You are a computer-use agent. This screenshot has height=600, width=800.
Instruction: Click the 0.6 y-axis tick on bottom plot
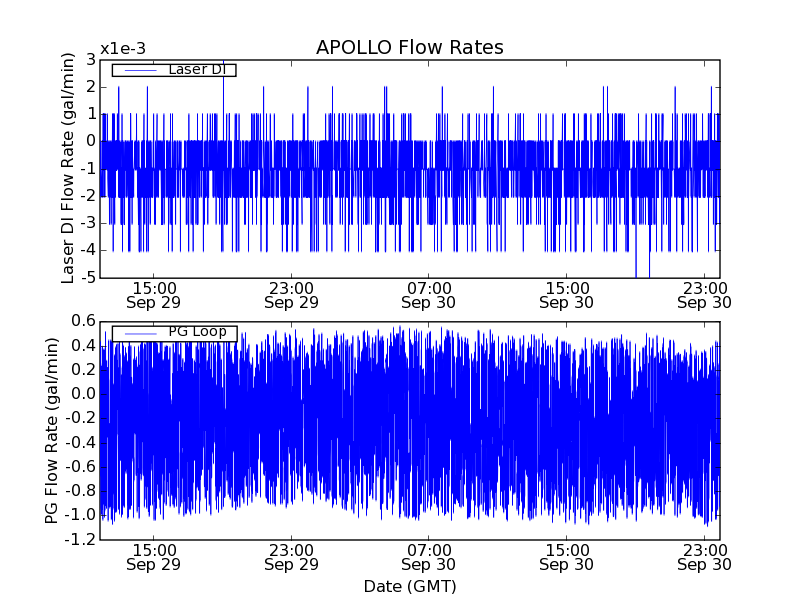tap(84, 321)
